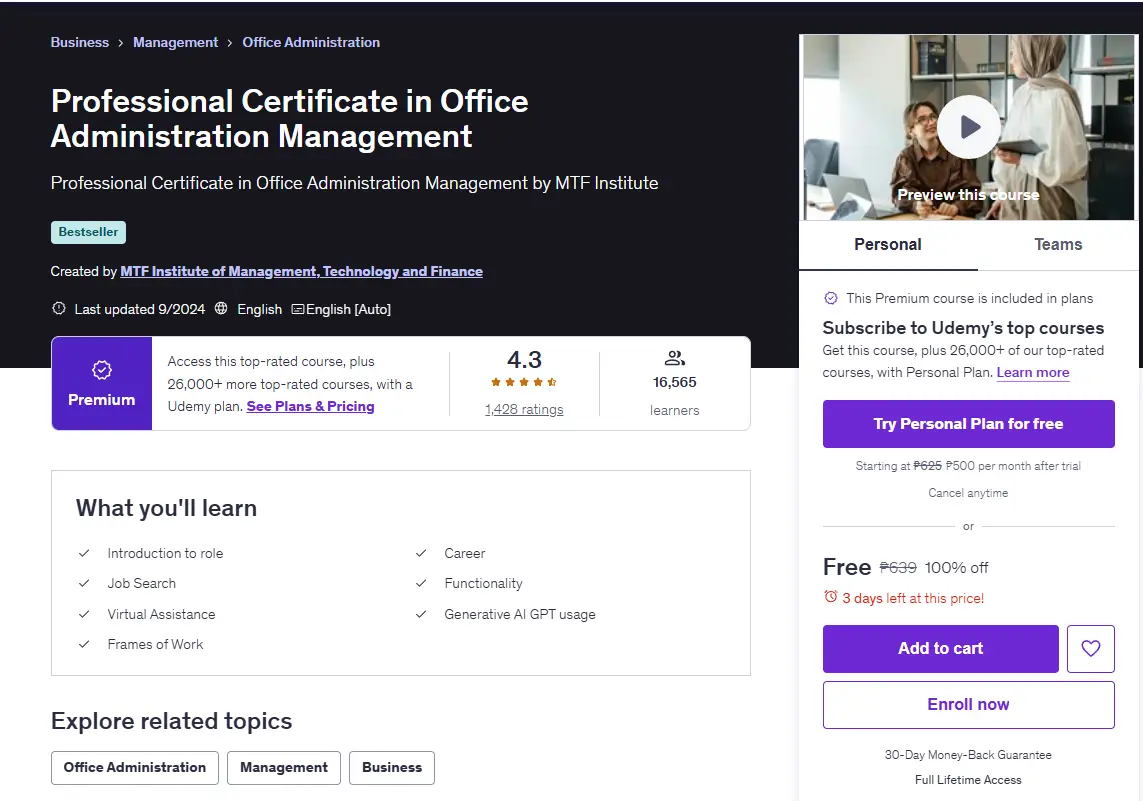Switch to the Personal tab

888,245
